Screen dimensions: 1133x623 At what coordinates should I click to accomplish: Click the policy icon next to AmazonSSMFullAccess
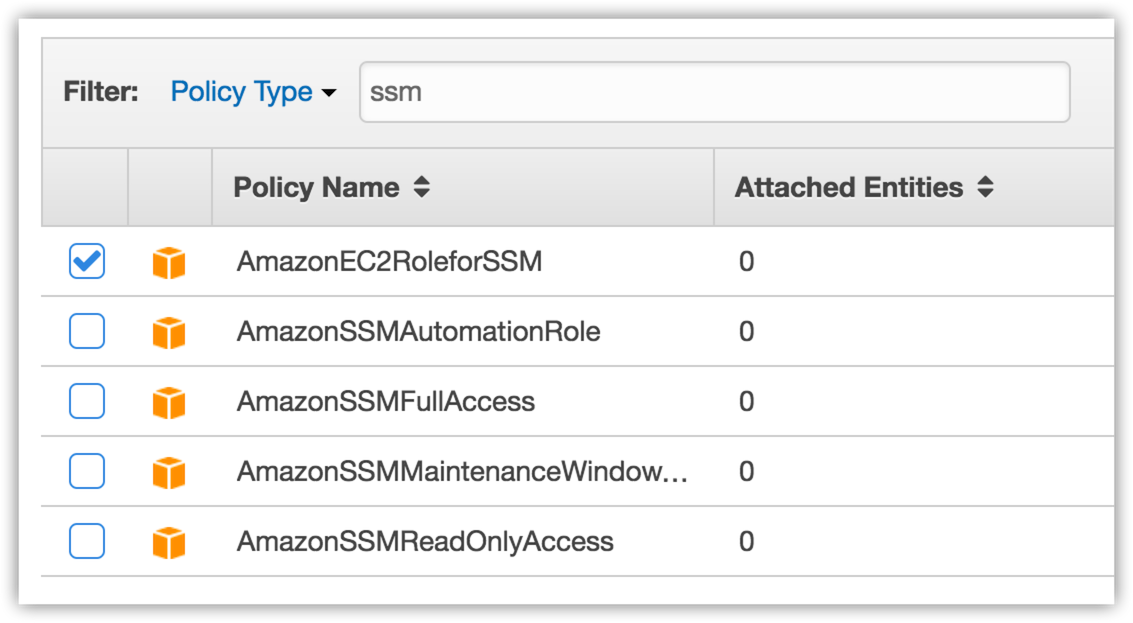pos(169,402)
